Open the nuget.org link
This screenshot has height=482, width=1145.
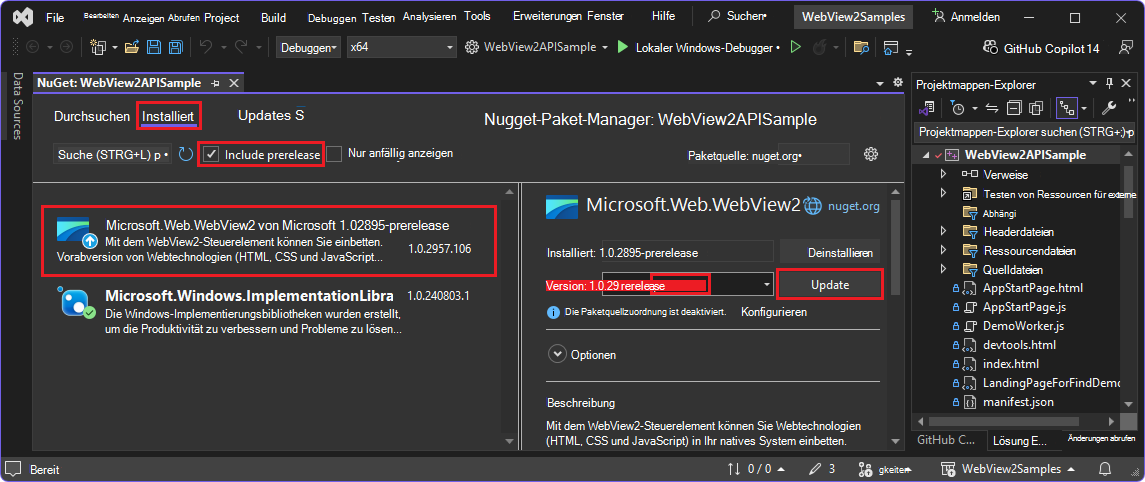[853, 207]
